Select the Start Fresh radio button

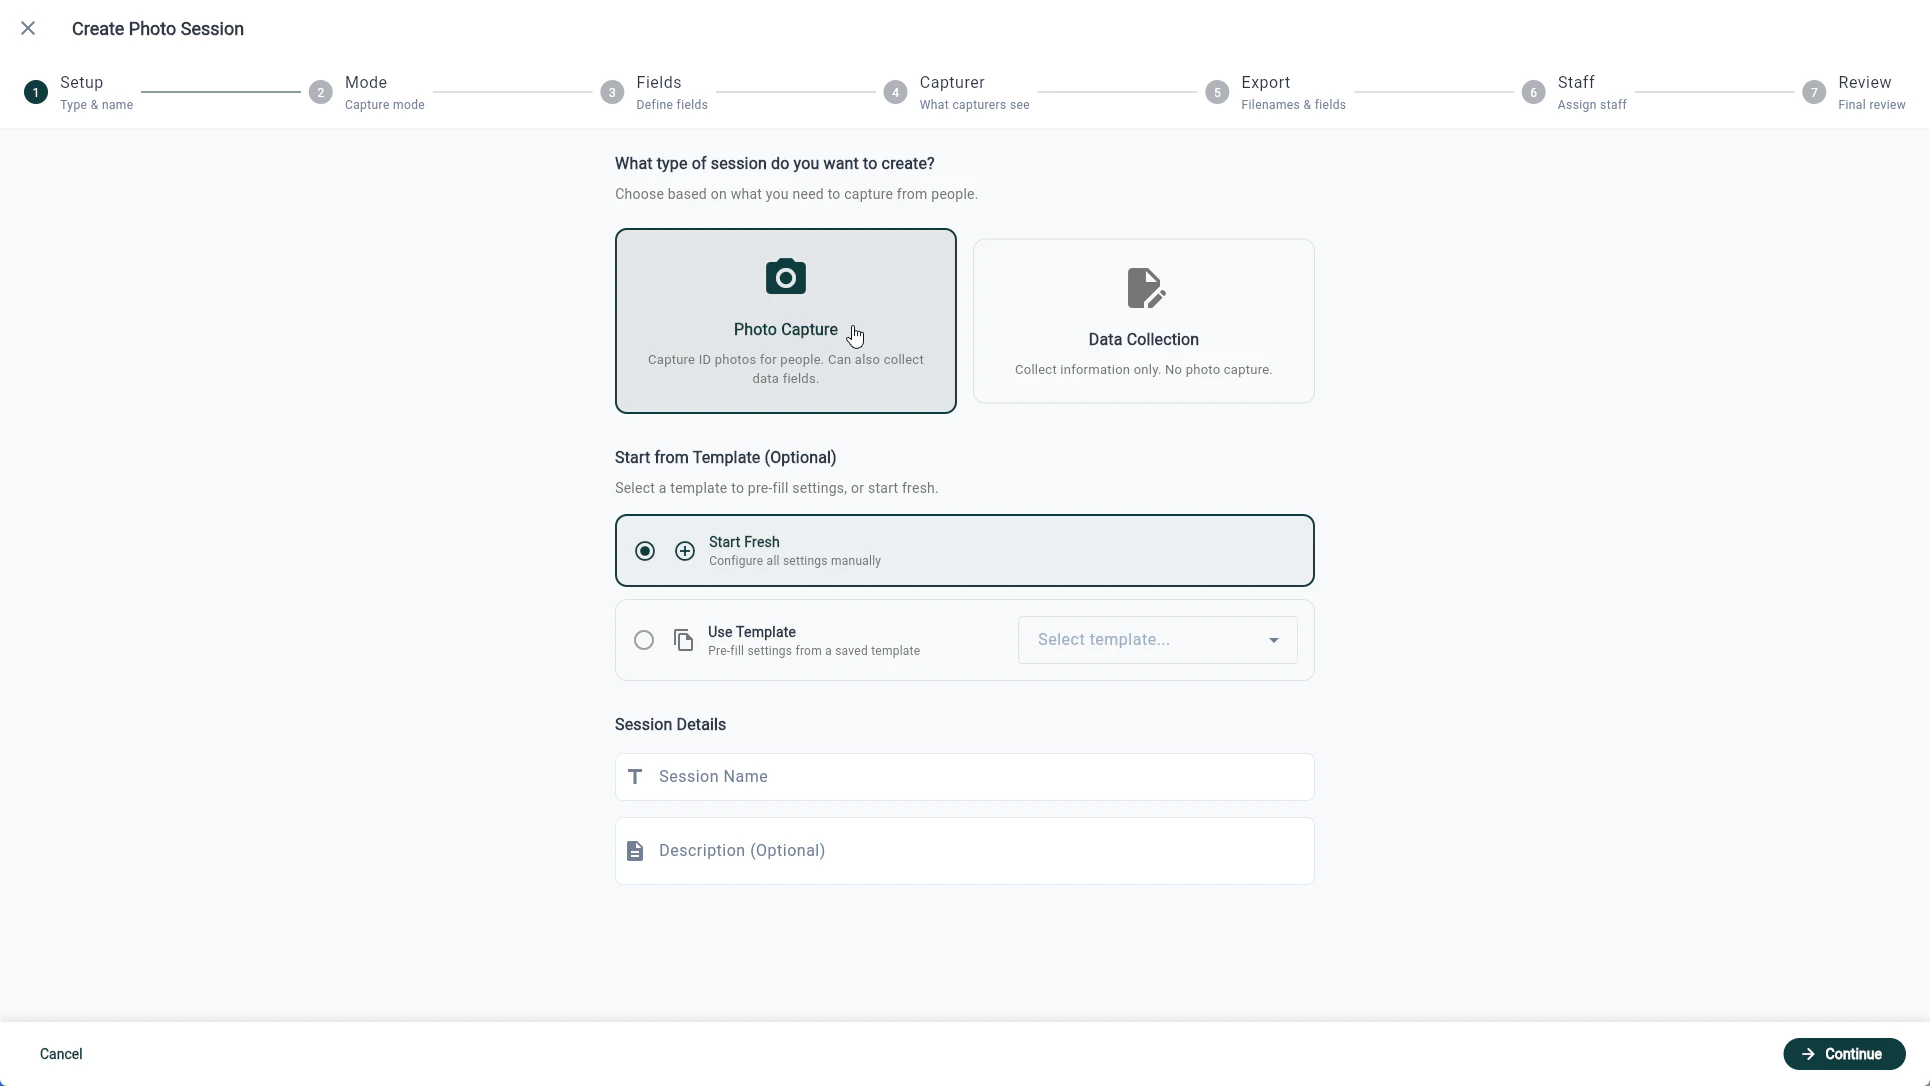click(x=645, y=551)
